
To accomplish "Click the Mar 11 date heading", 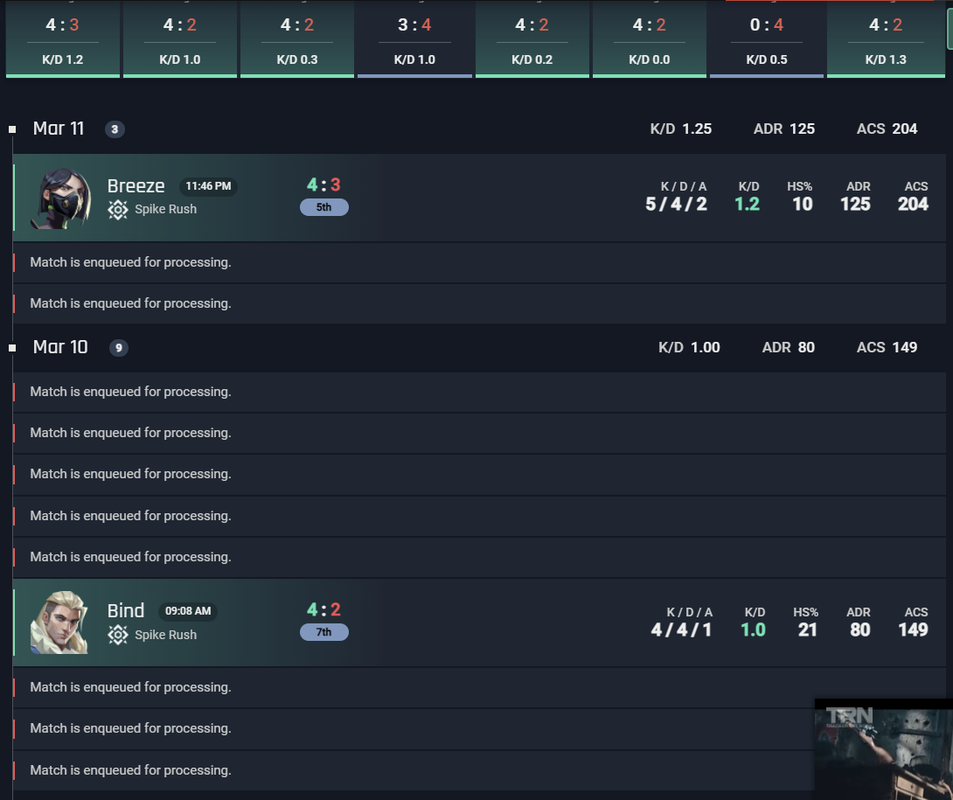I will pos(58,129).
